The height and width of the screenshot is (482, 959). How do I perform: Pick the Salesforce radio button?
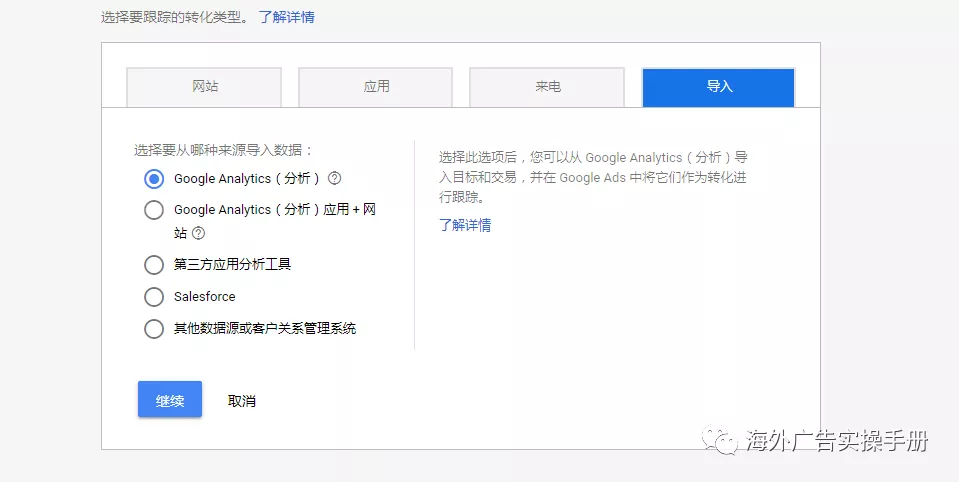coord(154,297)
